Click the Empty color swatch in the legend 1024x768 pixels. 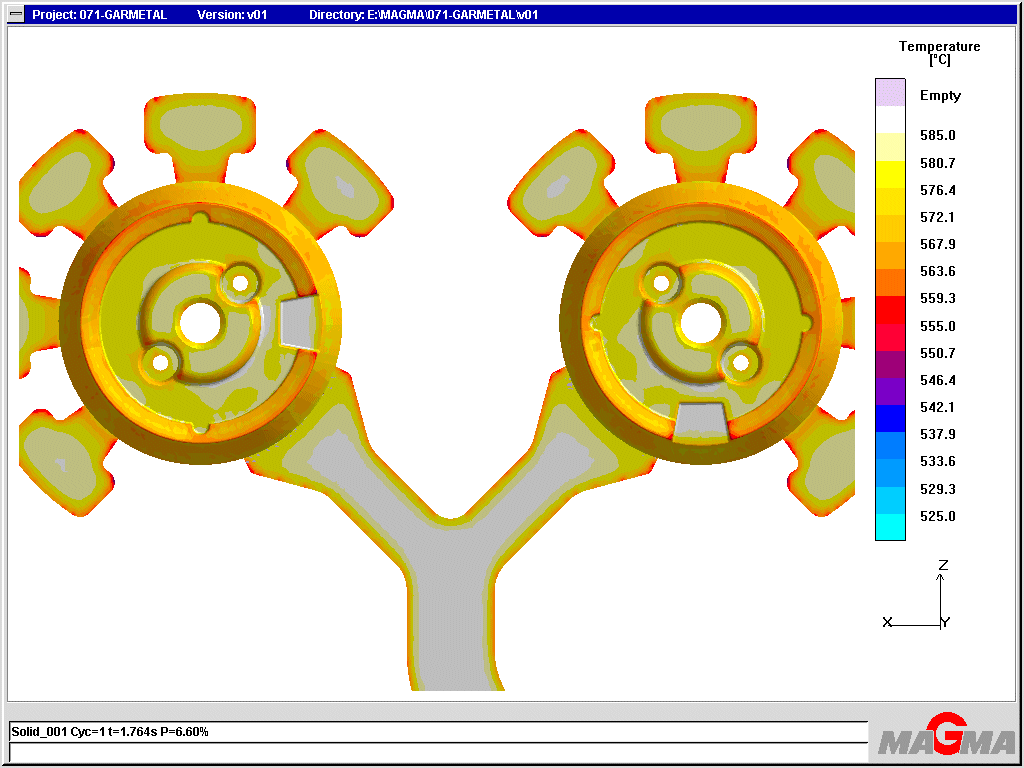[x=890, y=93]
